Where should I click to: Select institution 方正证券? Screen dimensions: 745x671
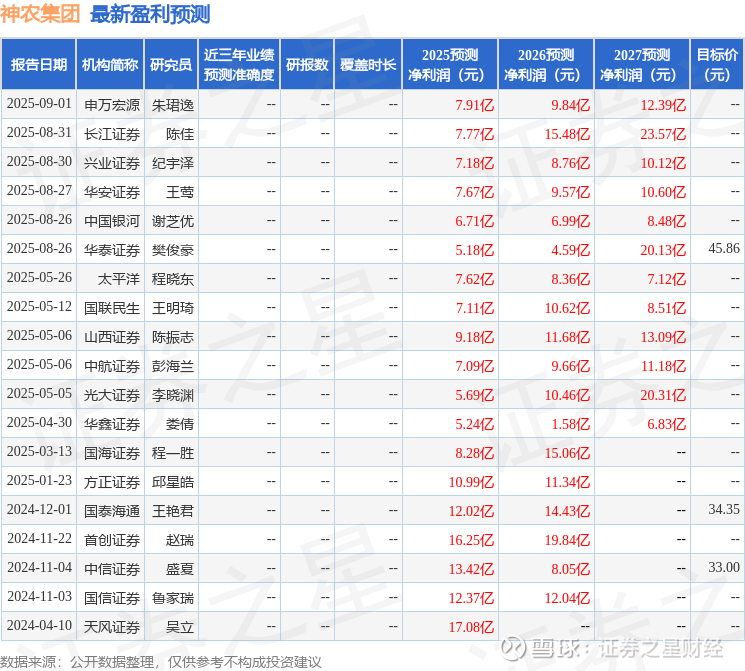pyautogui.click(x=112, y=482)
